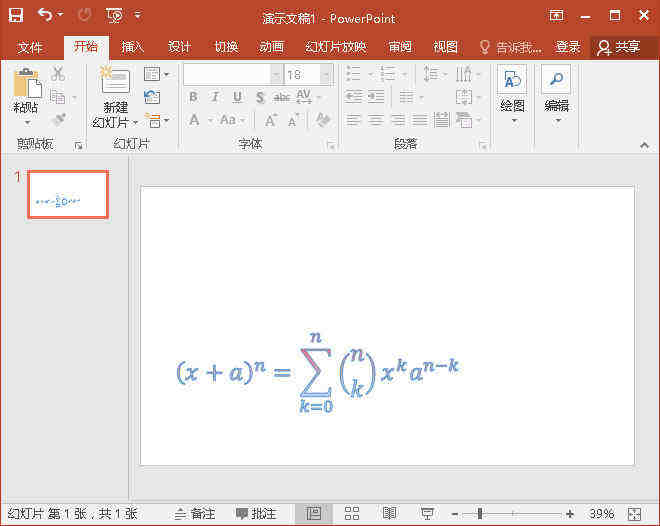Click the Decrease Font Size icon
This screenshot has width=660, height=526.
[x=294, y=120]
